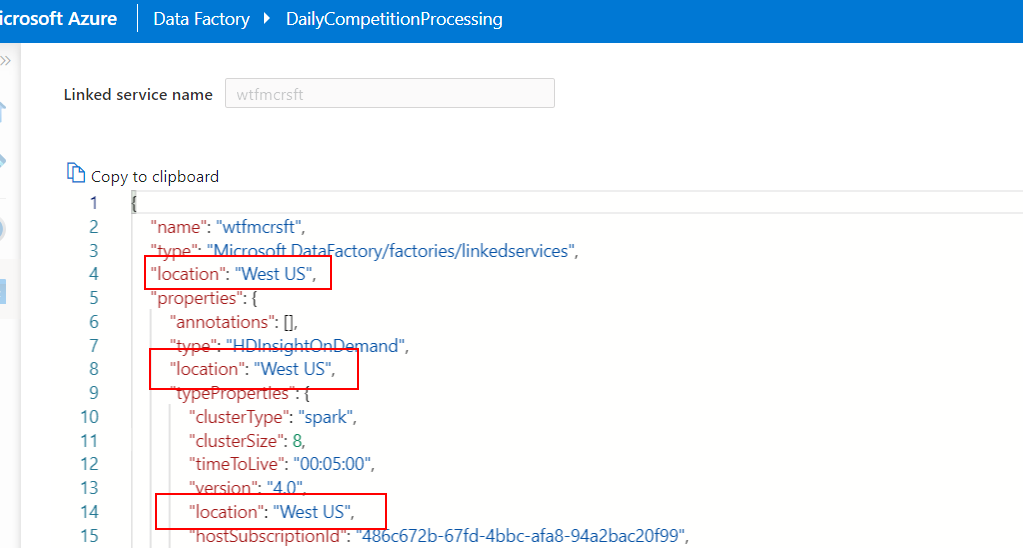Screen dimensions: 1023x548
Task: Click "location" key on line 14
Action: 224,512
